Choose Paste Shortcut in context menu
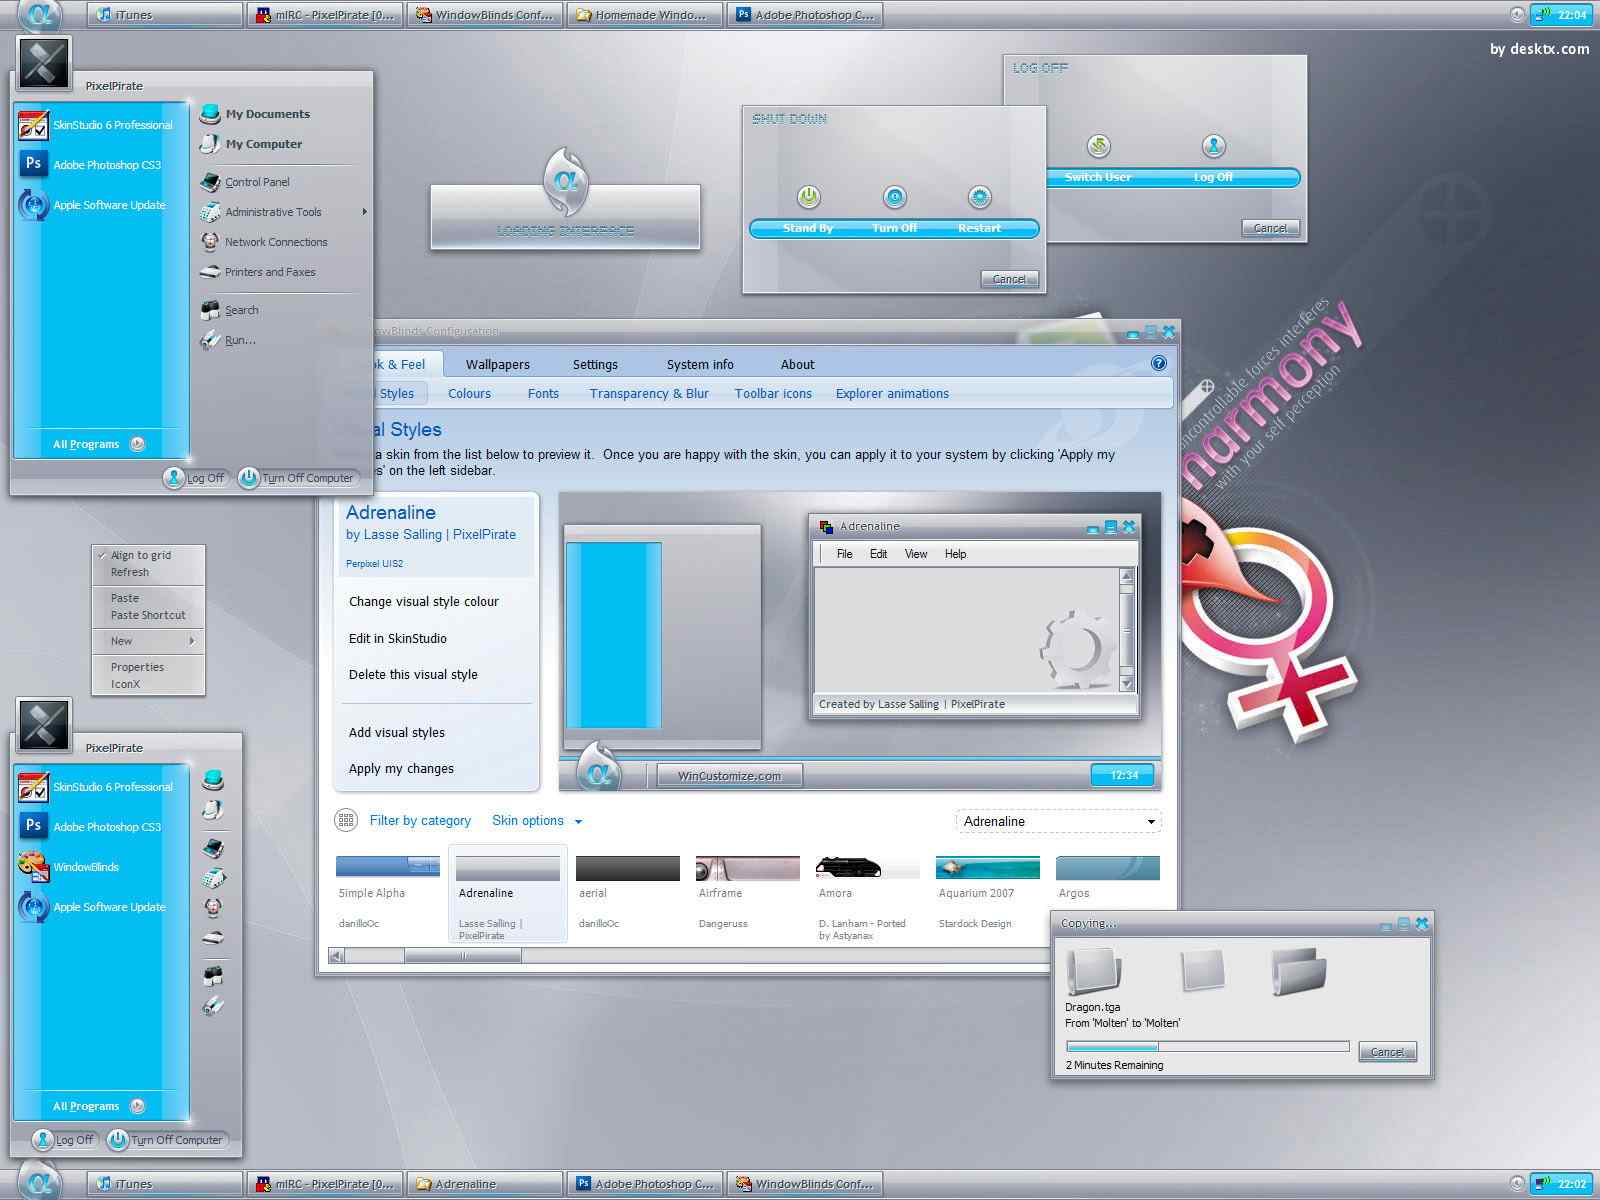This screenshot has width=1600, height=1200. pos(148,615)
